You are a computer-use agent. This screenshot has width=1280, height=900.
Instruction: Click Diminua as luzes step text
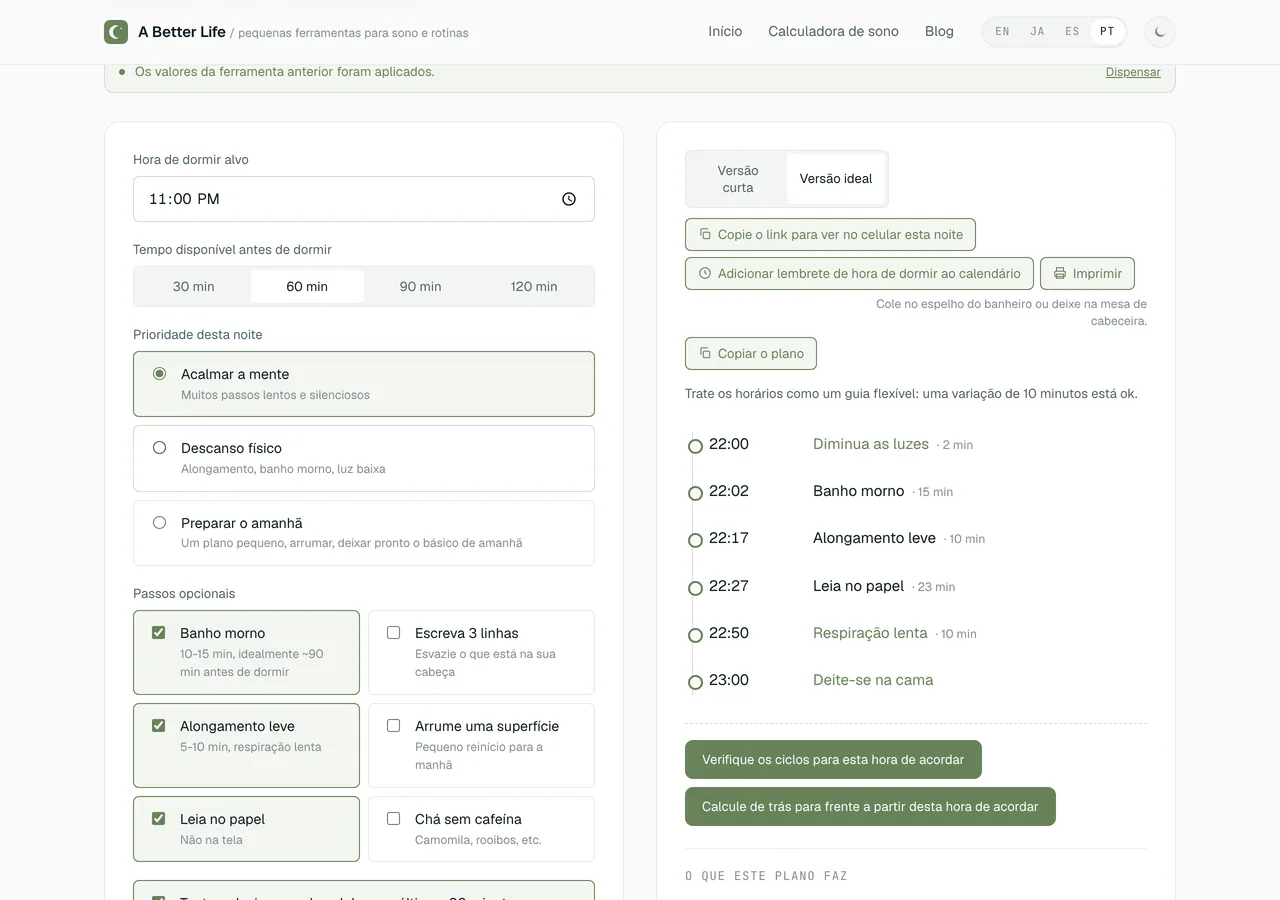pyautogui.click(x=871, y=444)
